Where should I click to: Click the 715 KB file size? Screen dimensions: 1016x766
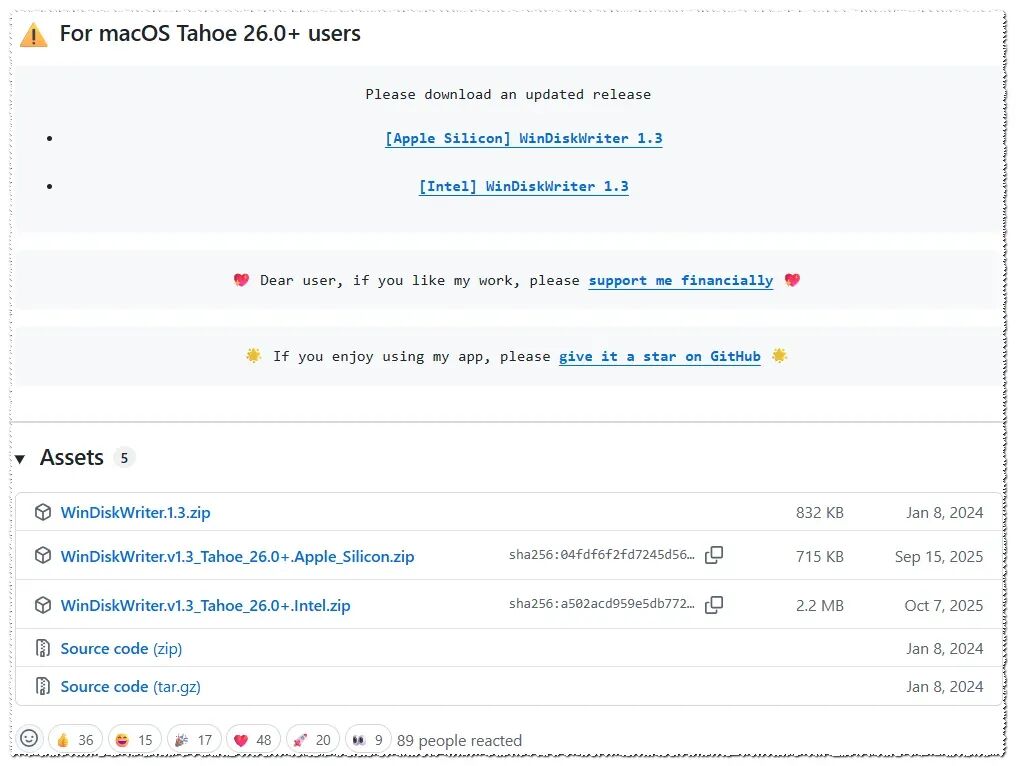pos(820,557)
